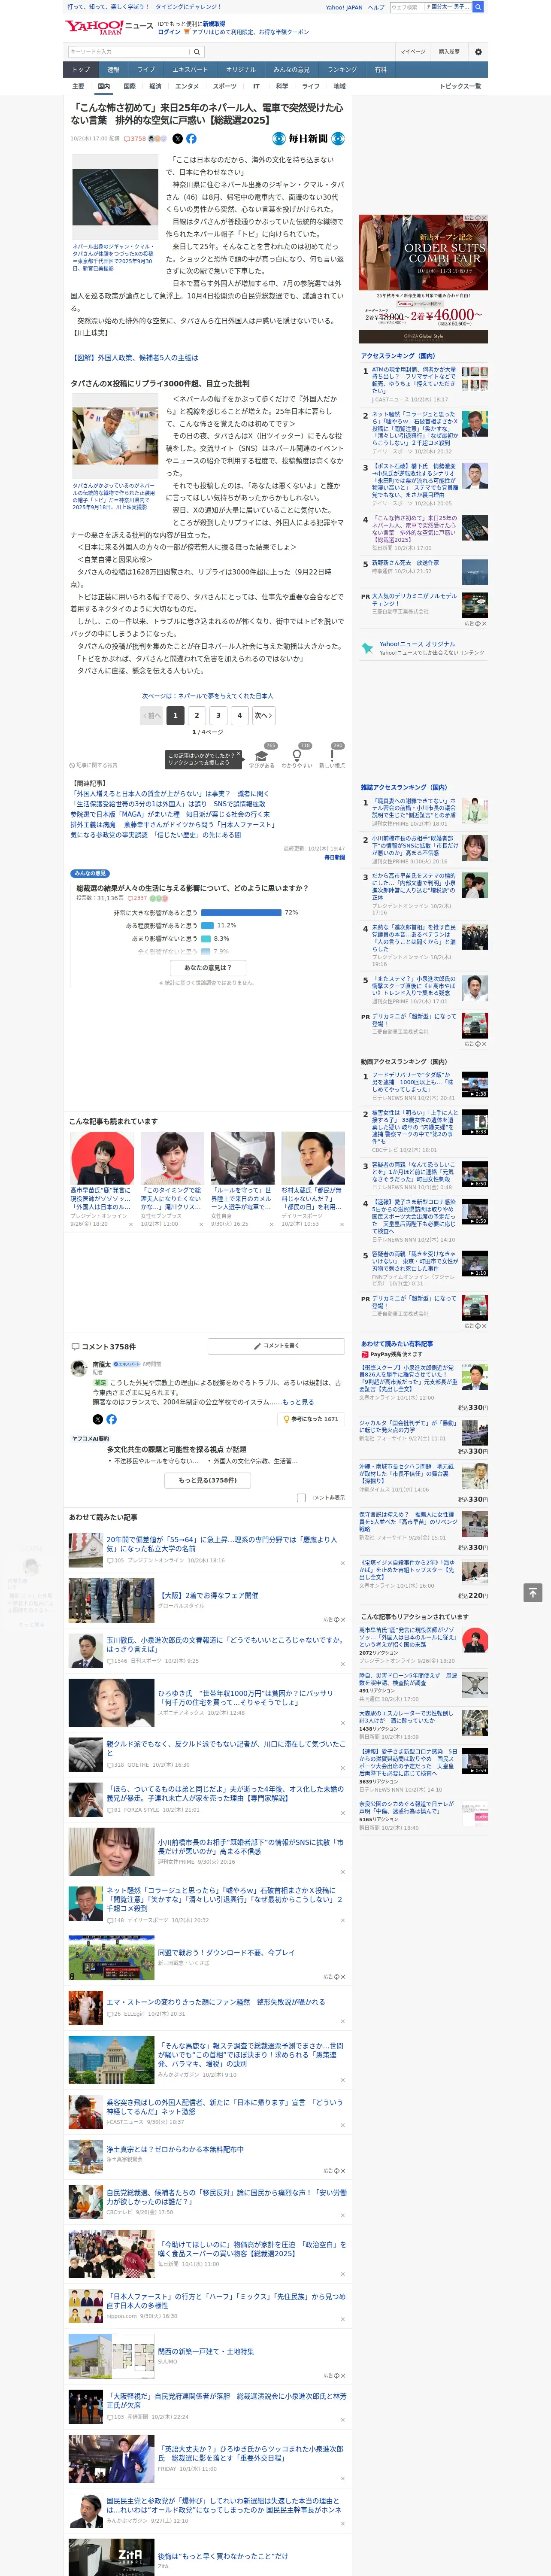Click the 記事に関する報告 report icon
The image size is (551, 2576).
click(x=93, y=765)
